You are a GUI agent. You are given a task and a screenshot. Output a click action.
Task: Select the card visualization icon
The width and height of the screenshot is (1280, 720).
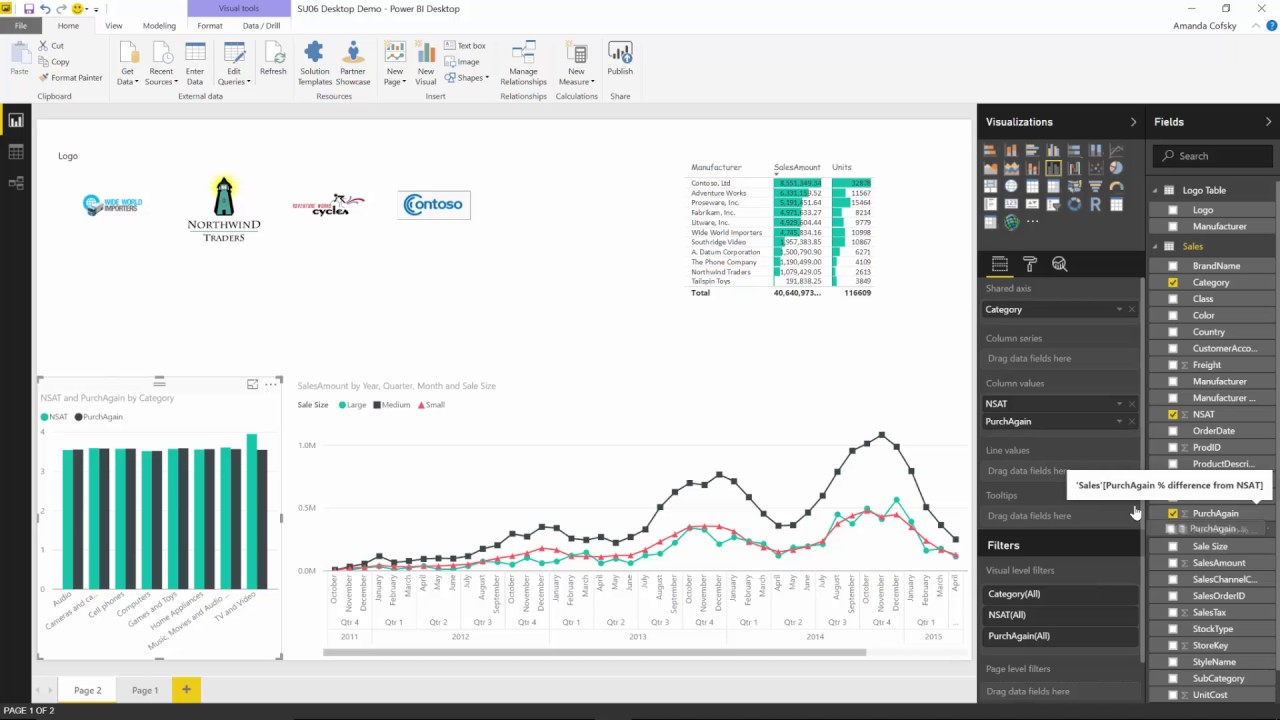[1011, 204]
